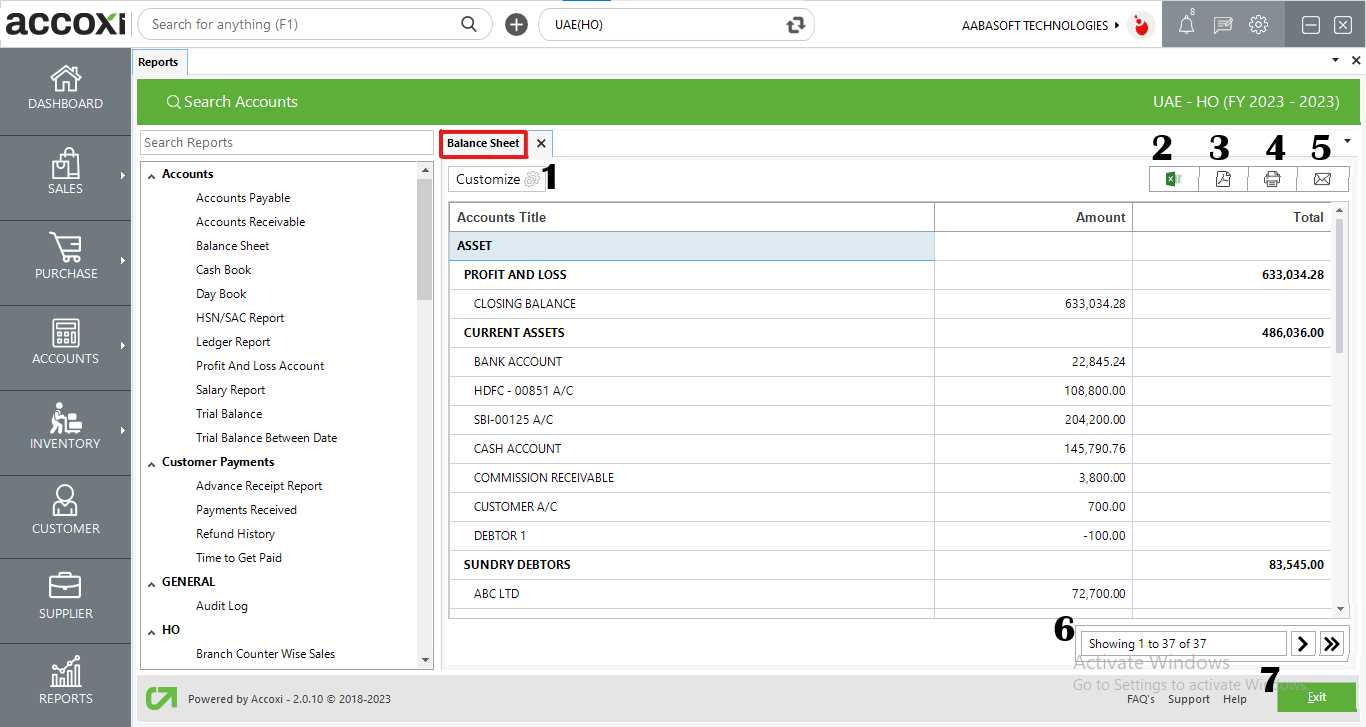
Task: Switch to the Reports tab
Action: 159,61
